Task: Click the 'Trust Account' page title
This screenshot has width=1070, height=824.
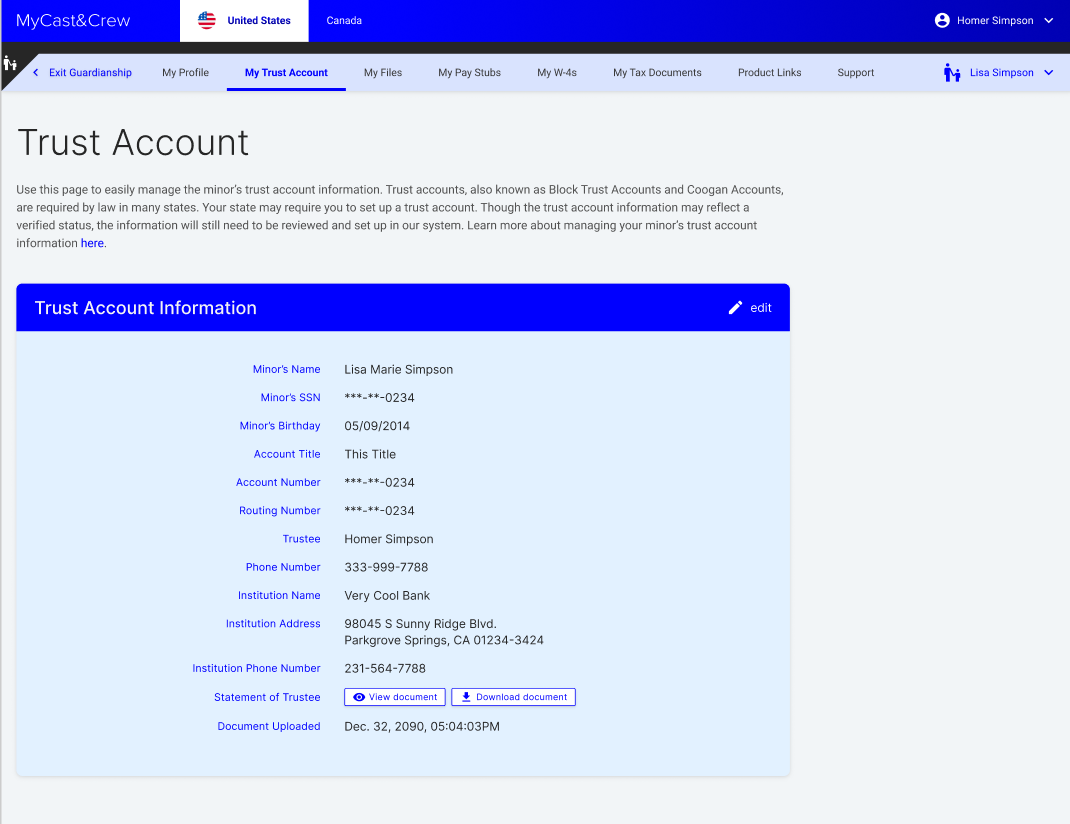Action: [x=133, y=143]
